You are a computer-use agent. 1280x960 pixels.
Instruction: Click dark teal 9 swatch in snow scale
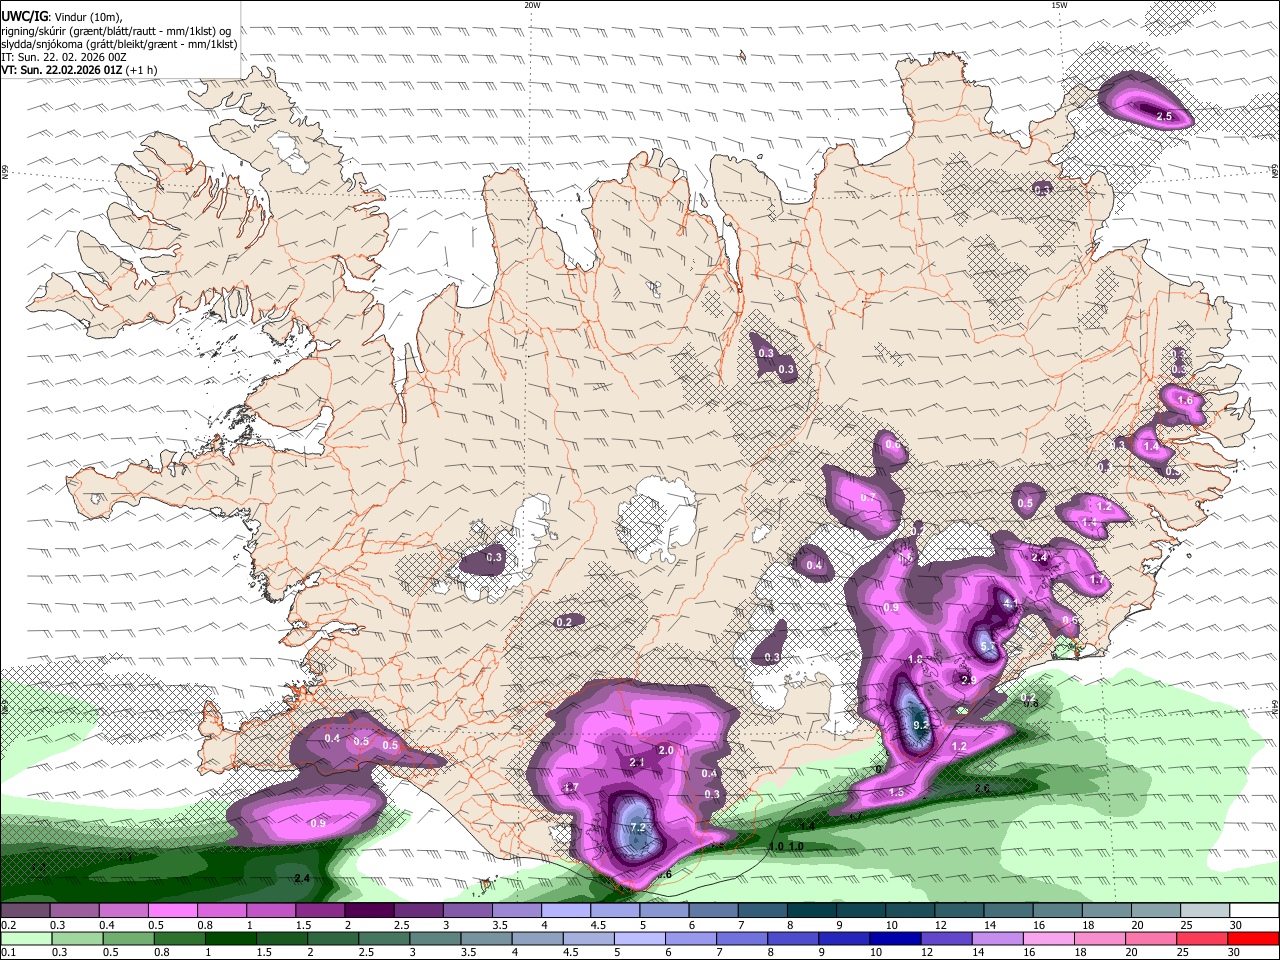(x=860, y=911)
